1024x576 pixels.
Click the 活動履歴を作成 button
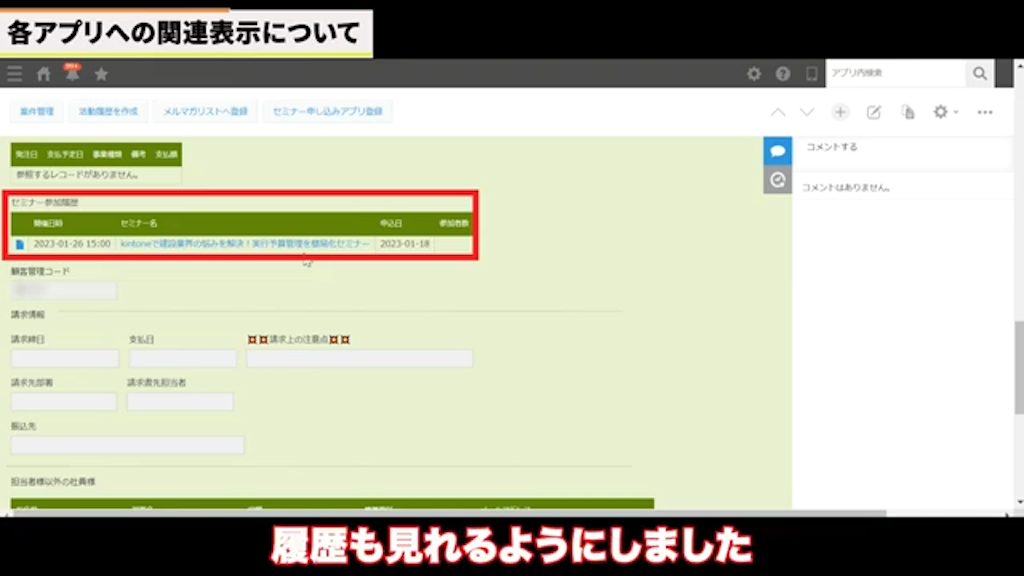(108, 112)
